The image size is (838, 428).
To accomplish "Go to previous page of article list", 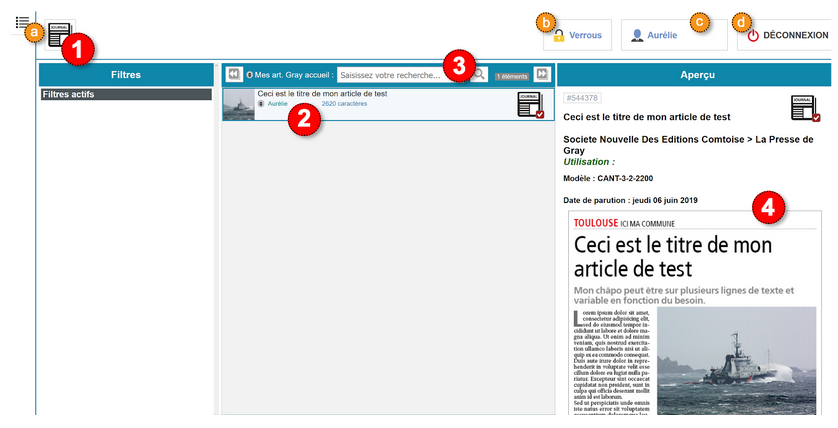I will coord(233,74).
